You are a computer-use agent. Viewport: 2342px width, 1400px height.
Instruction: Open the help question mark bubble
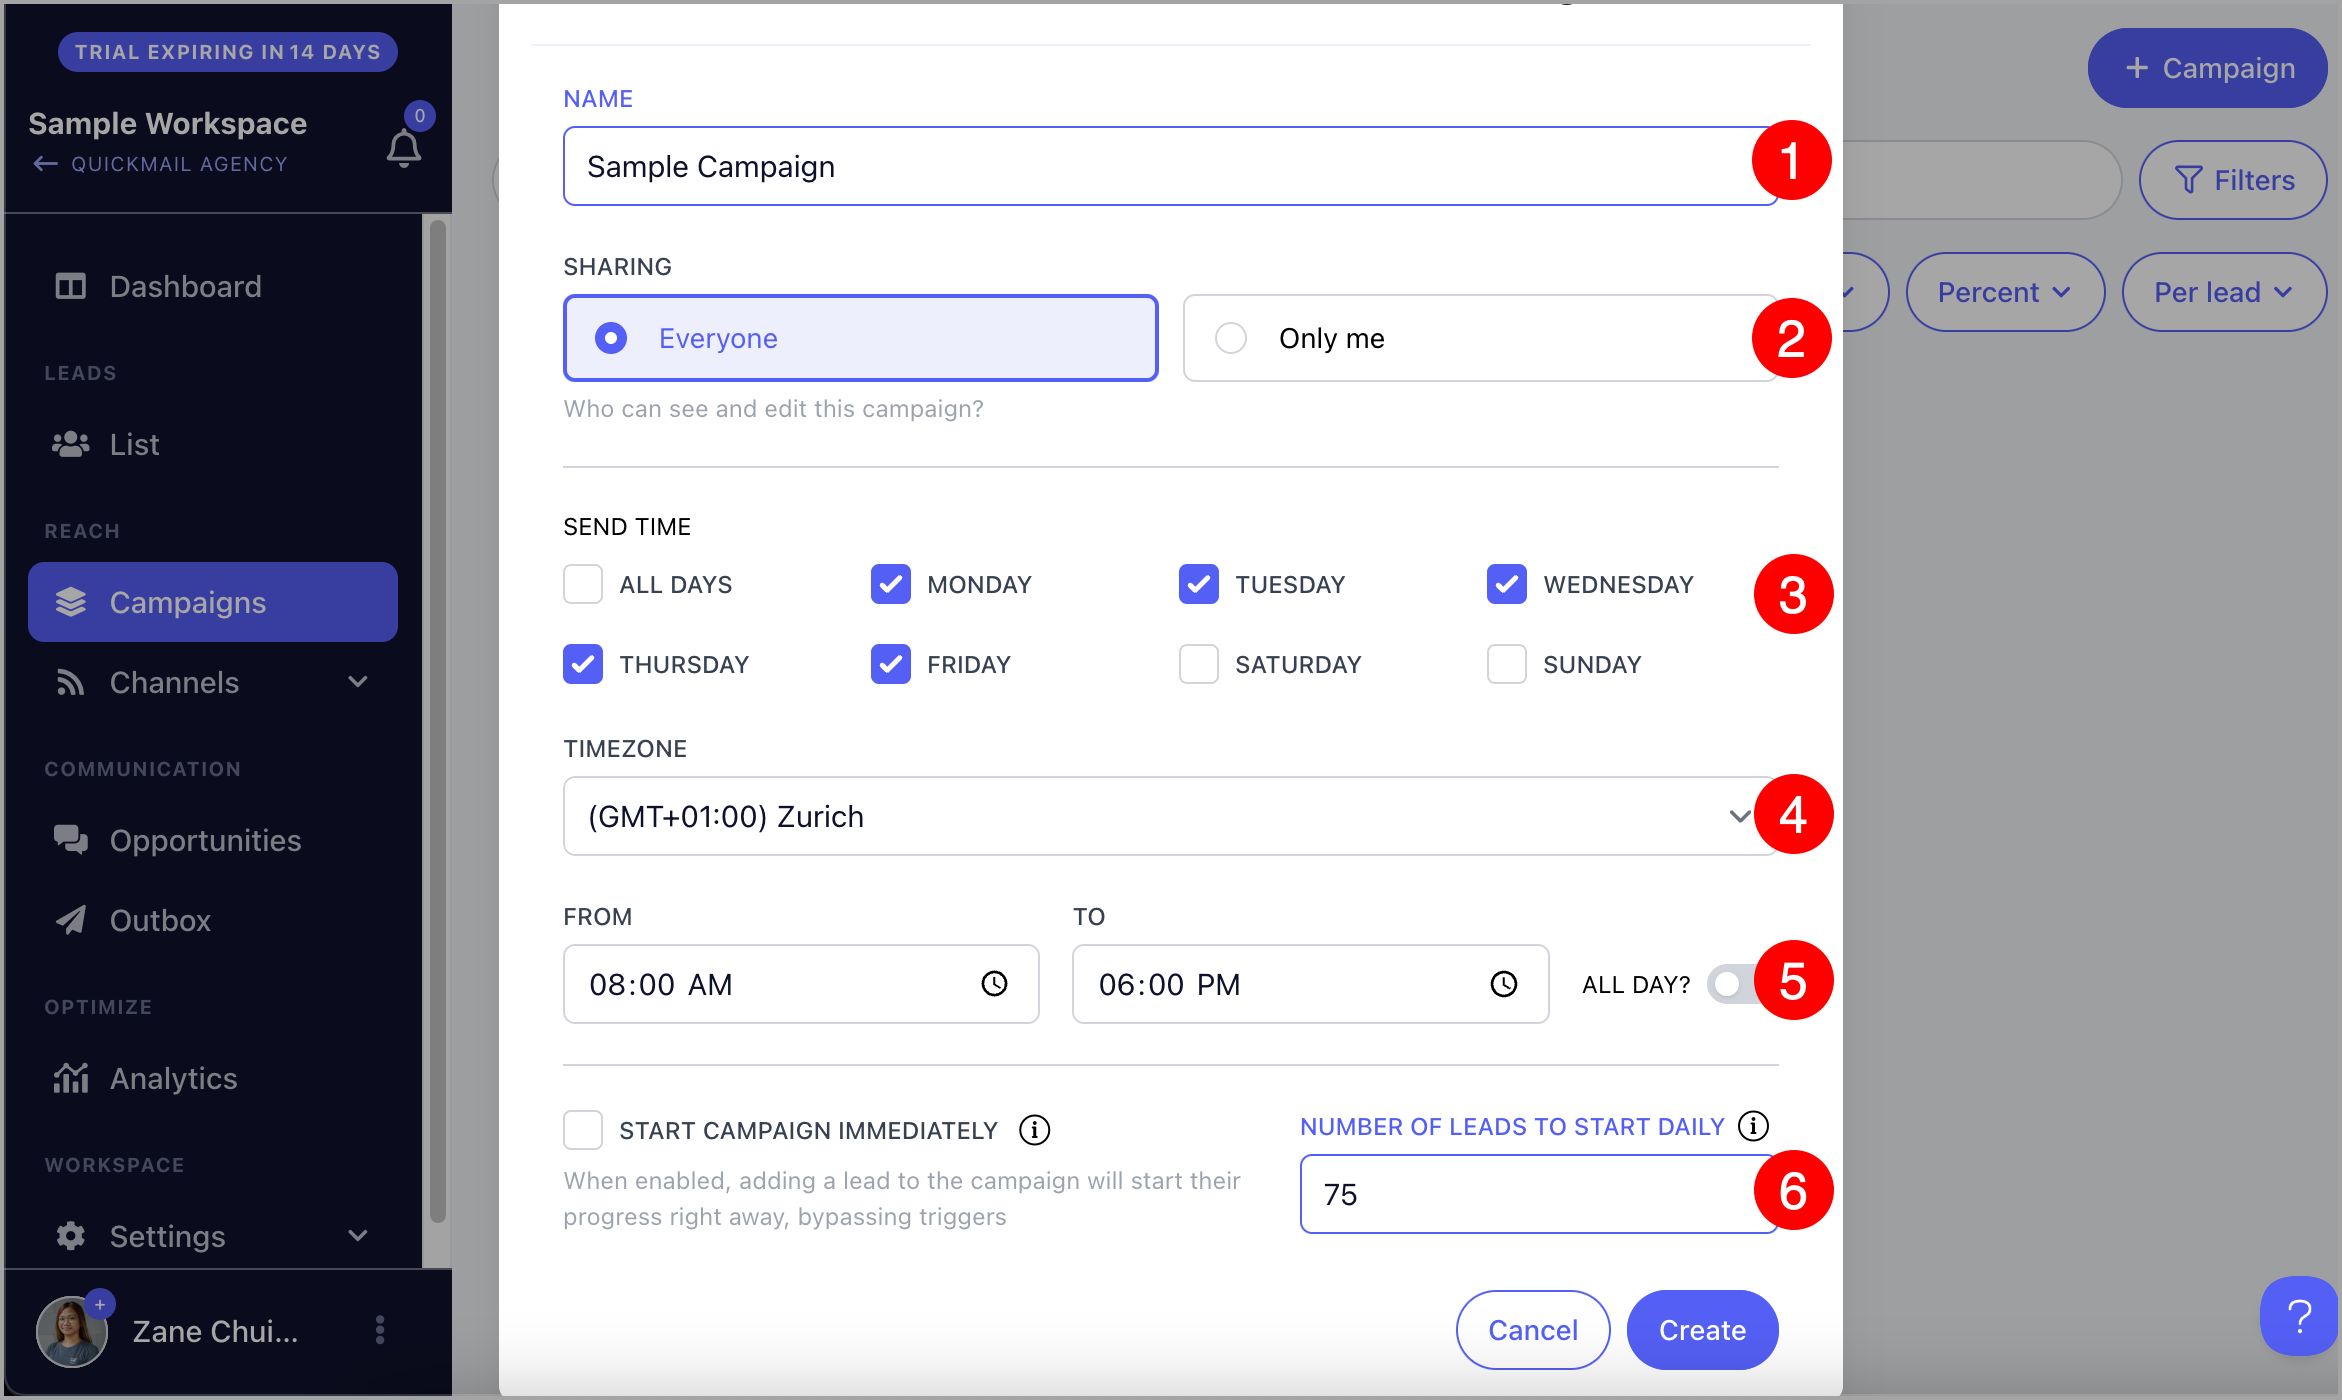pos(2299,1316)
